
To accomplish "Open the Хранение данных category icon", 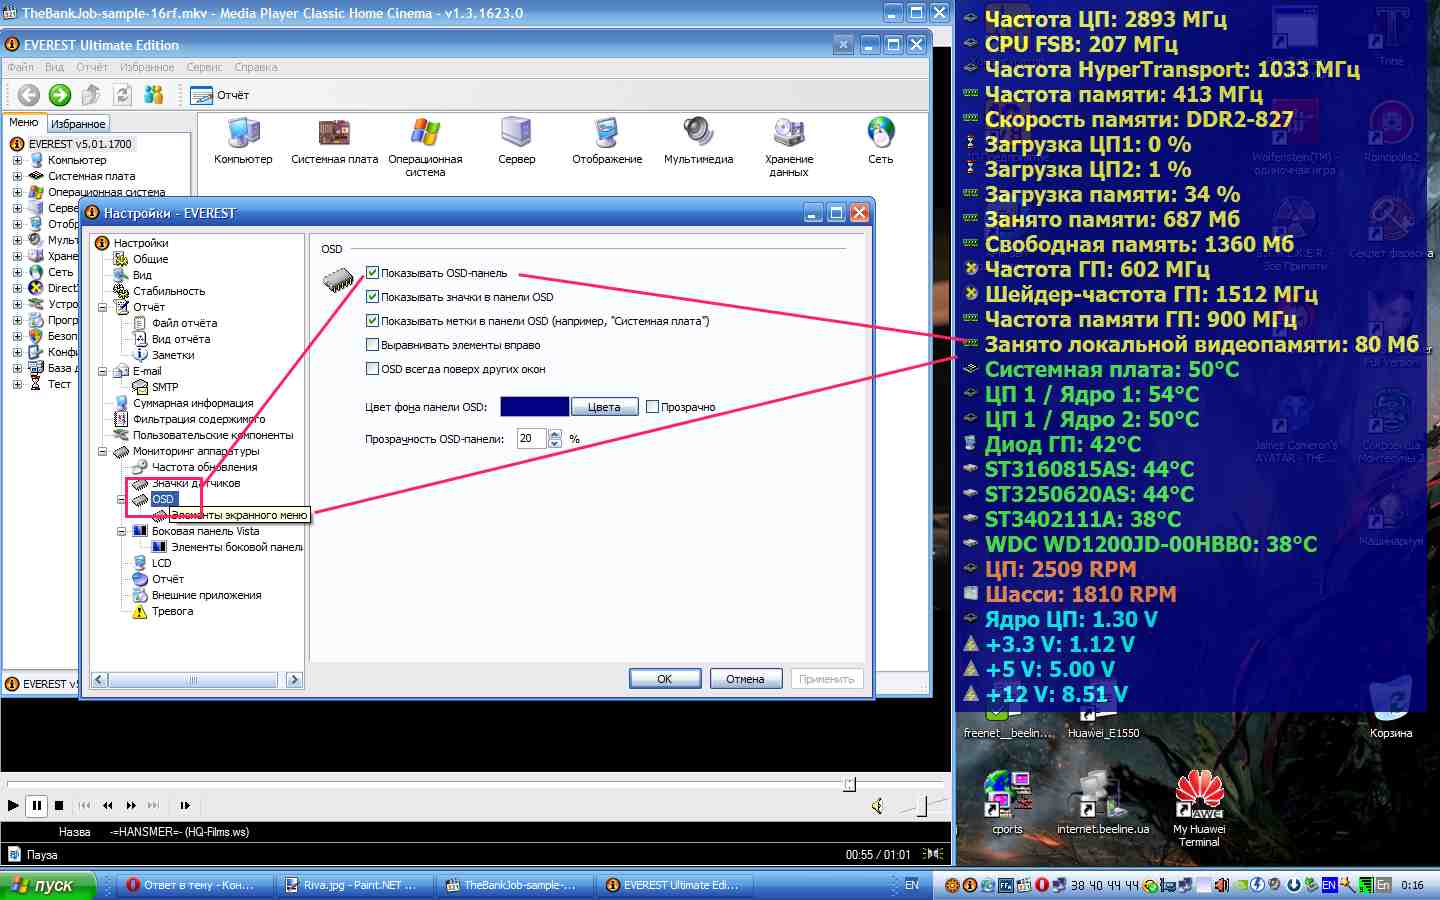I will click(x=789, y=147).
